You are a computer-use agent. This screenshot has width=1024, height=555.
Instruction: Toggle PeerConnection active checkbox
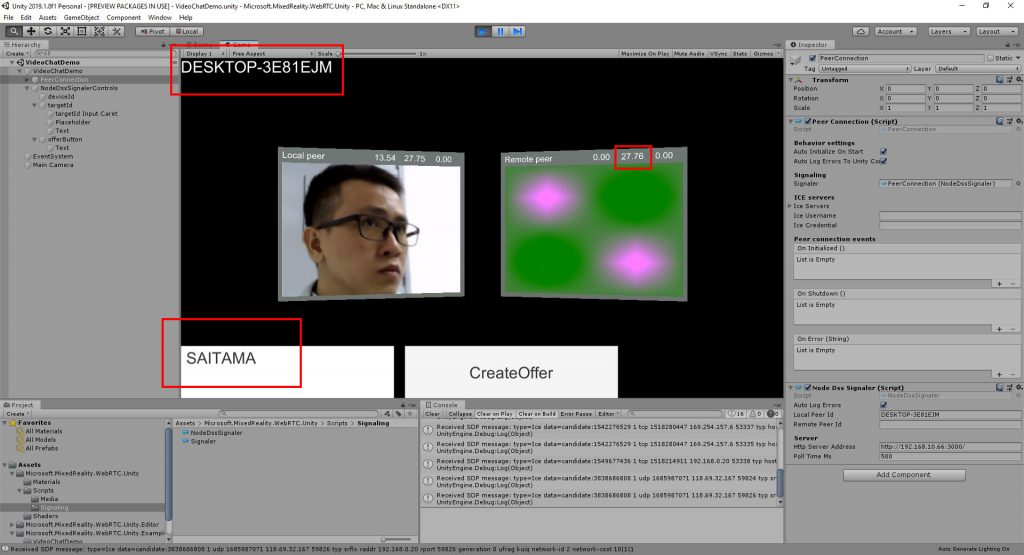(x=812, y=58)
